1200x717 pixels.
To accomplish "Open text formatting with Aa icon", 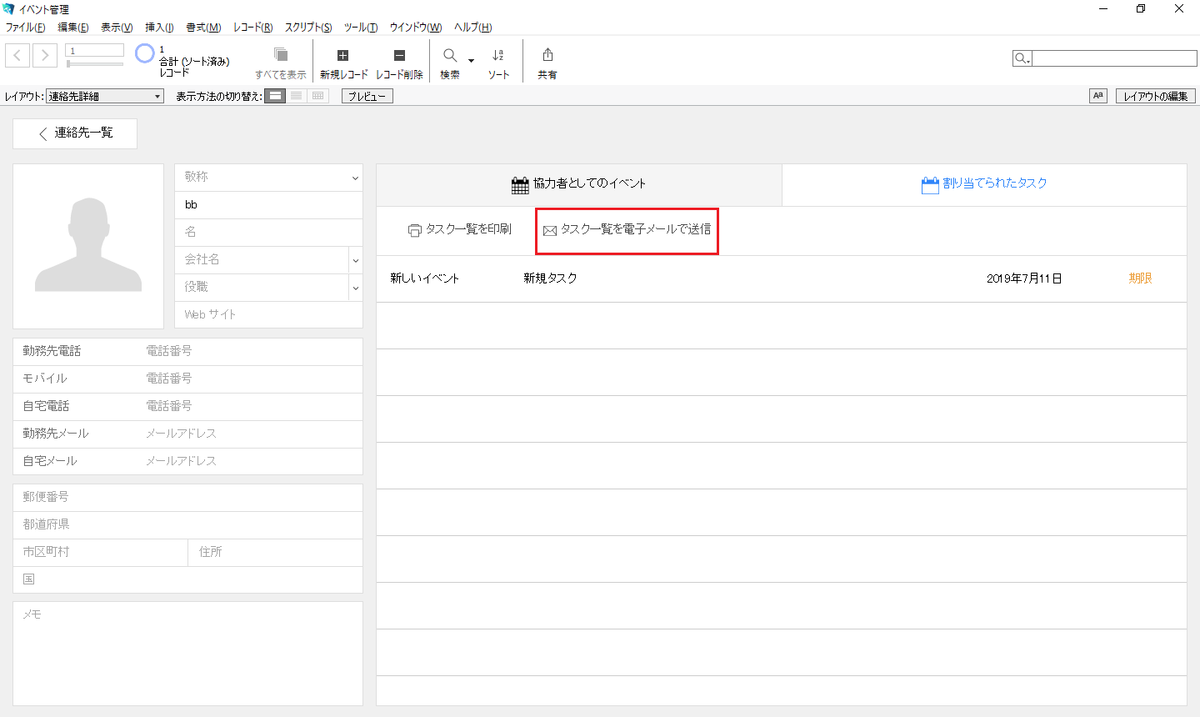I will click(1098, 95).
